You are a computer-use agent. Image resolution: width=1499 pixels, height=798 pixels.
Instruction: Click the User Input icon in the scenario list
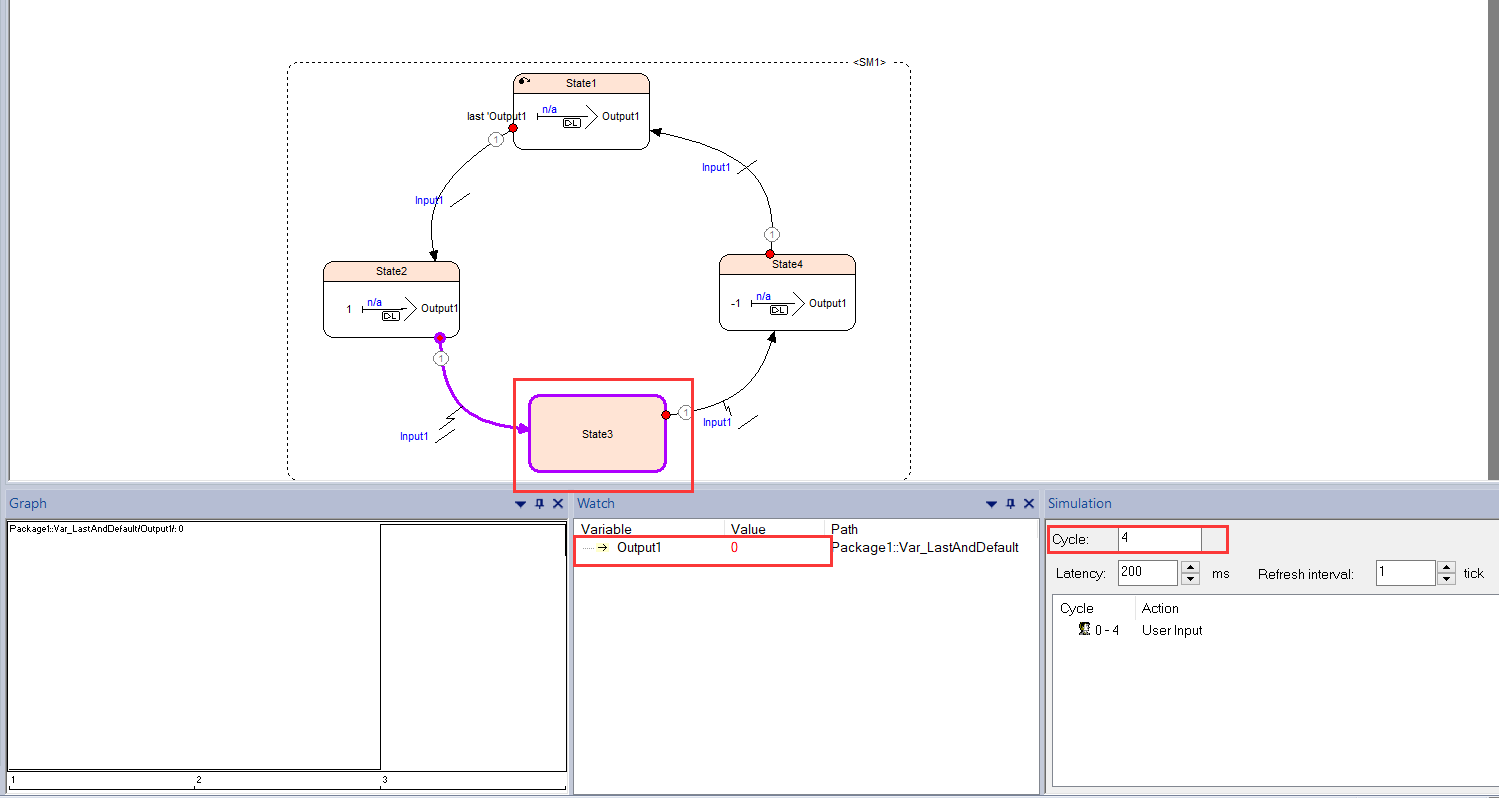pyautogui.click(x=1084, y=630)
